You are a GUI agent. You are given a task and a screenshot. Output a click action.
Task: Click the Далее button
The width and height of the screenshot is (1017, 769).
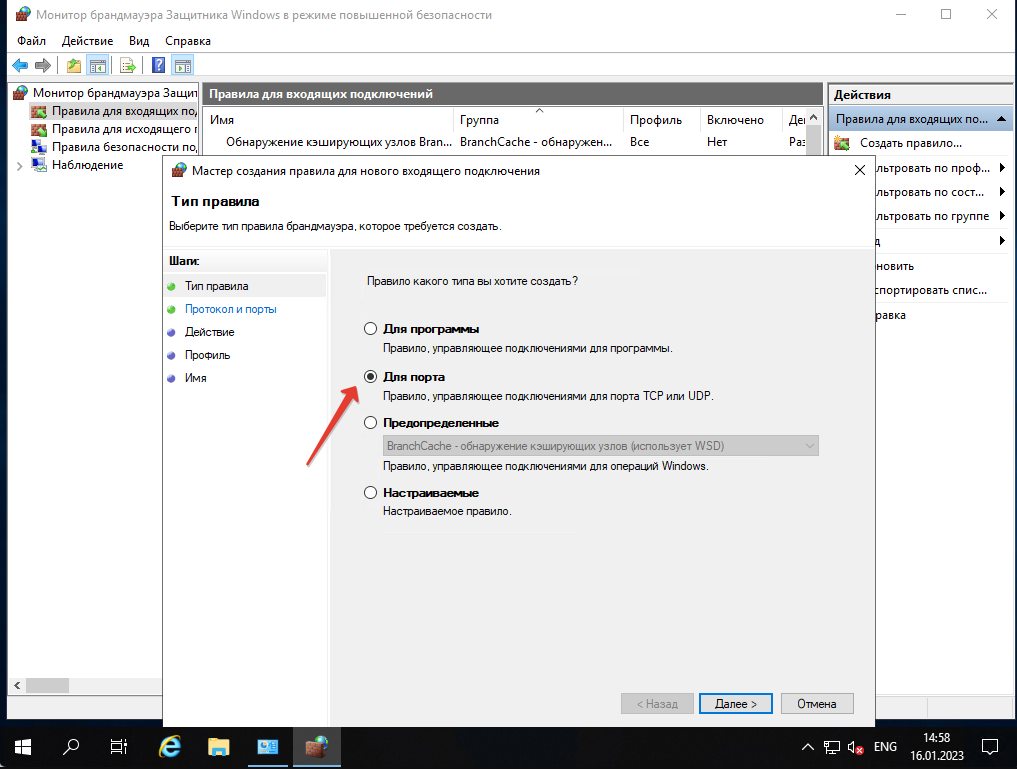coord(736,704)
